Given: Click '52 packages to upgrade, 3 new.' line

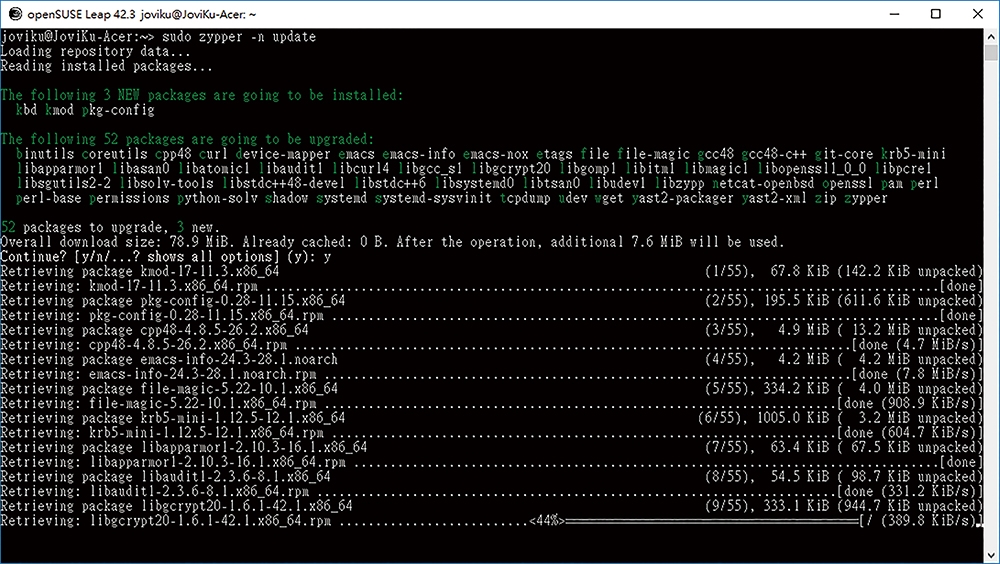Looking at the screenshot, I should [x=110, y=227].
